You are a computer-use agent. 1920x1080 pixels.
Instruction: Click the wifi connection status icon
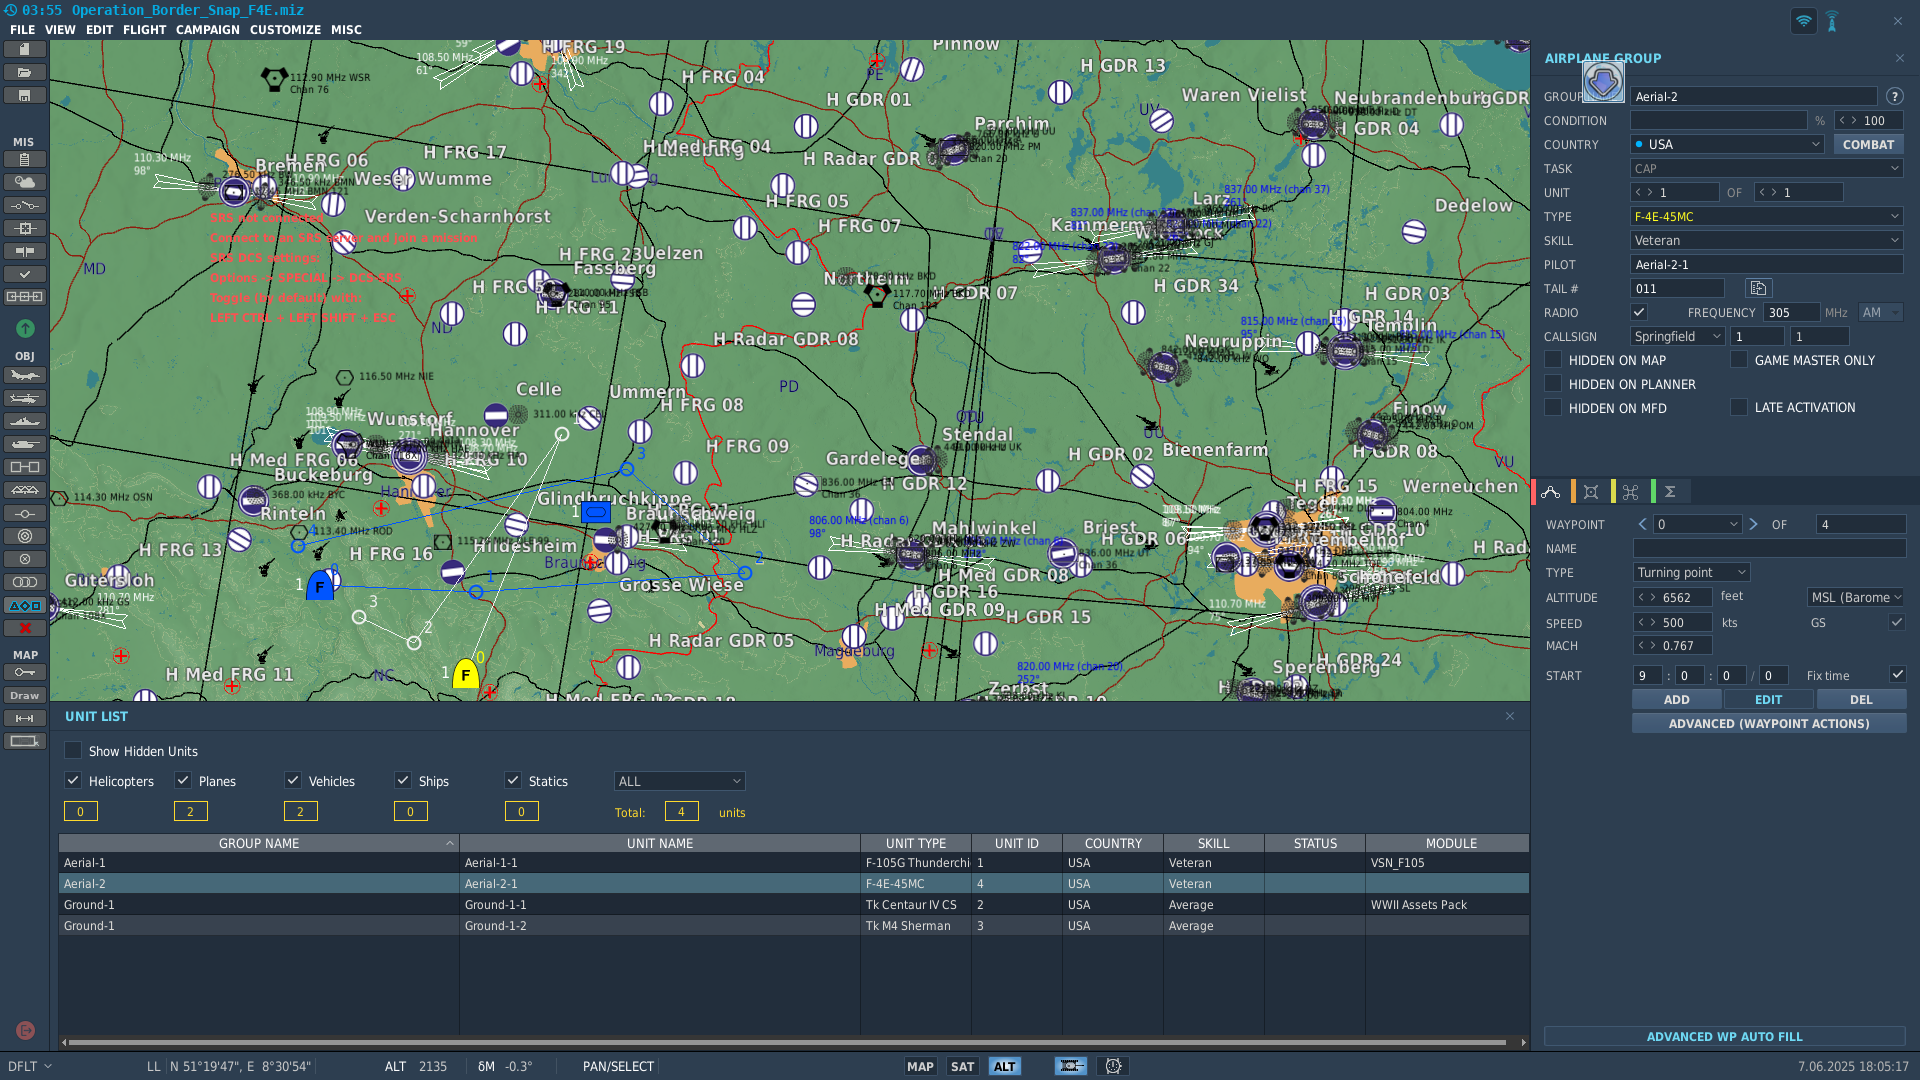[x=1803, y=21]
